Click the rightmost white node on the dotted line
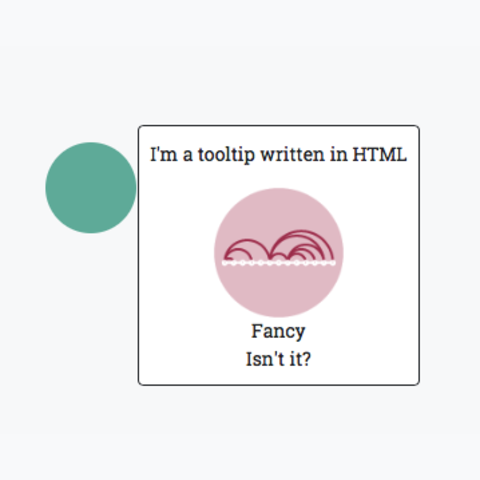This screenshot has width=480, height=480. click(x=332, y=263)
